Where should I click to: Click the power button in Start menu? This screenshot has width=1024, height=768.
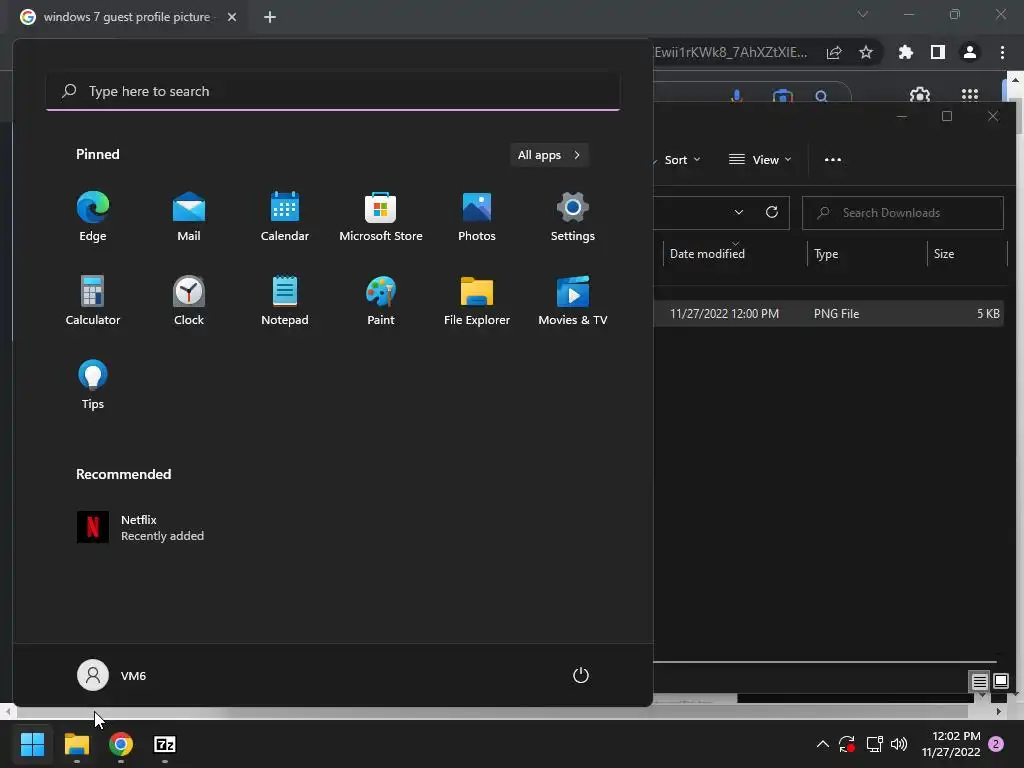pos(581,675)
